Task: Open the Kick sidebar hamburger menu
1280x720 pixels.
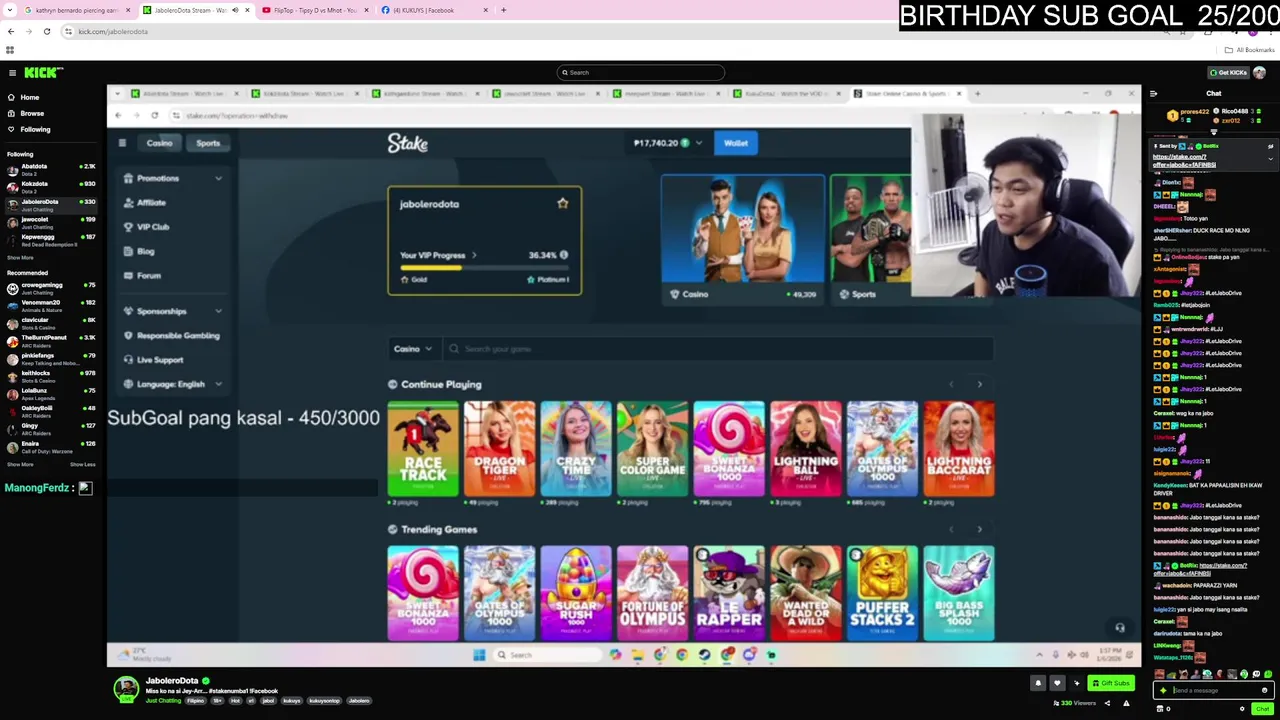Action: coord(12,72)
